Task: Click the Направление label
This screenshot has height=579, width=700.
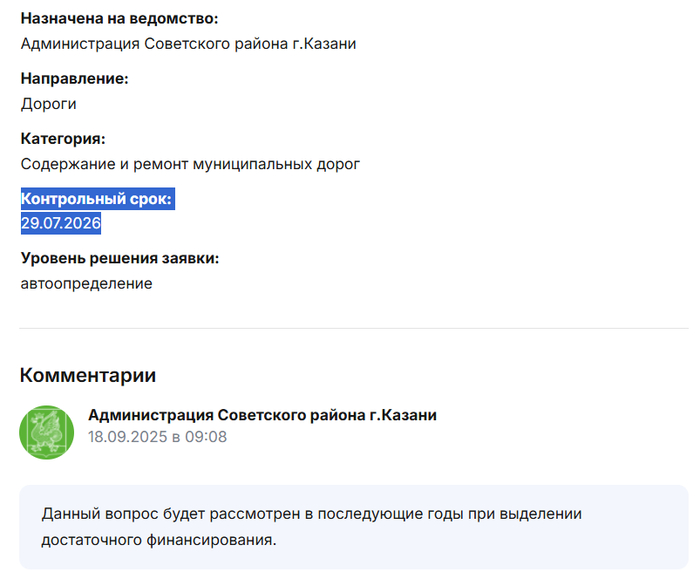Action: pyautogui.click(x=74, y=79)
